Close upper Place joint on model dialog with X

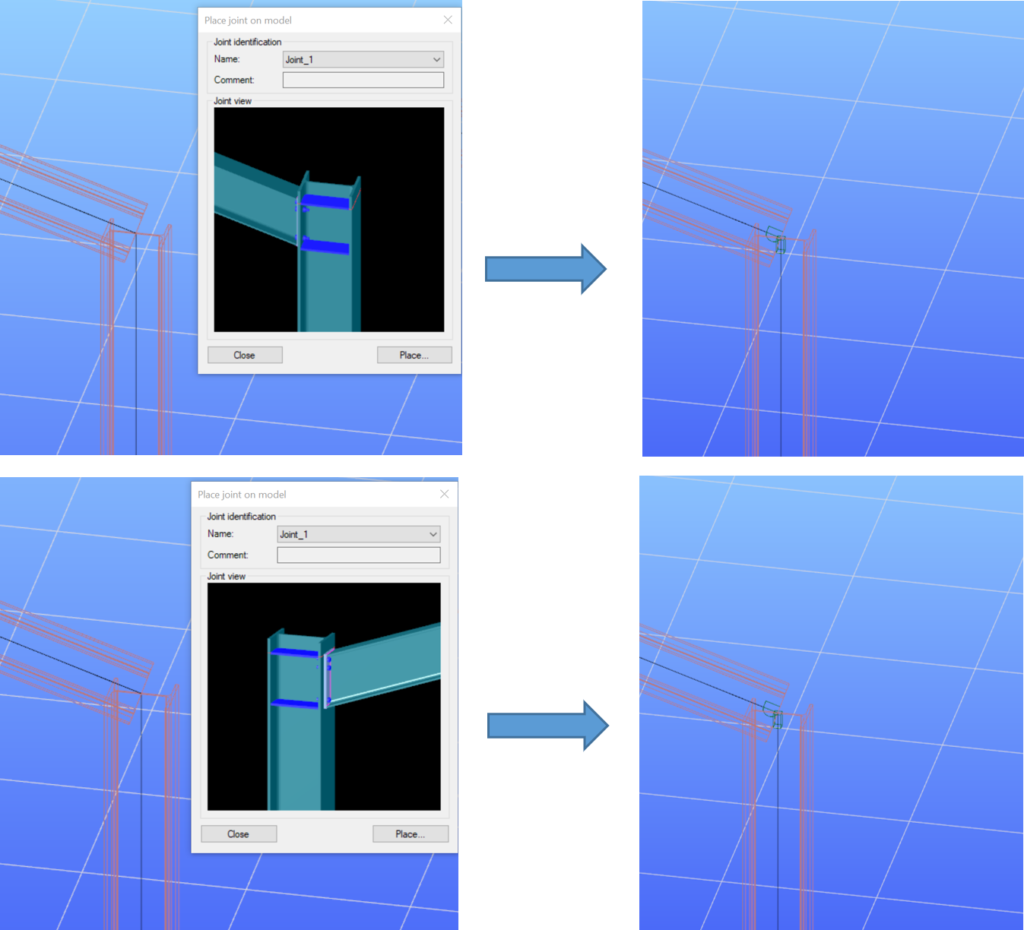click(x=448, y=20)
